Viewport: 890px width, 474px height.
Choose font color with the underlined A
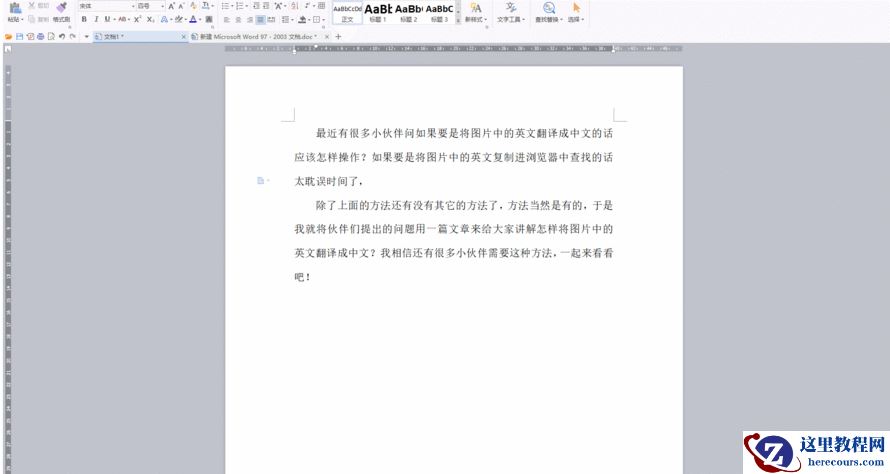pos(192,19)
